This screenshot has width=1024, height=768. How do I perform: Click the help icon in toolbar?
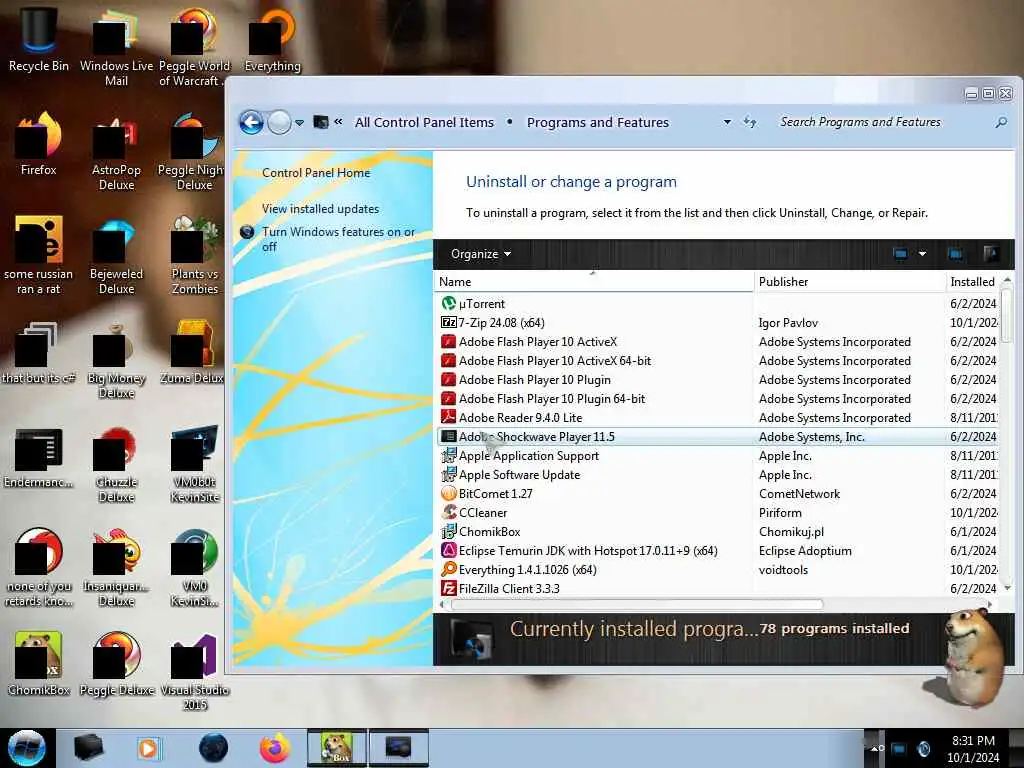click(x=990, y=254)
